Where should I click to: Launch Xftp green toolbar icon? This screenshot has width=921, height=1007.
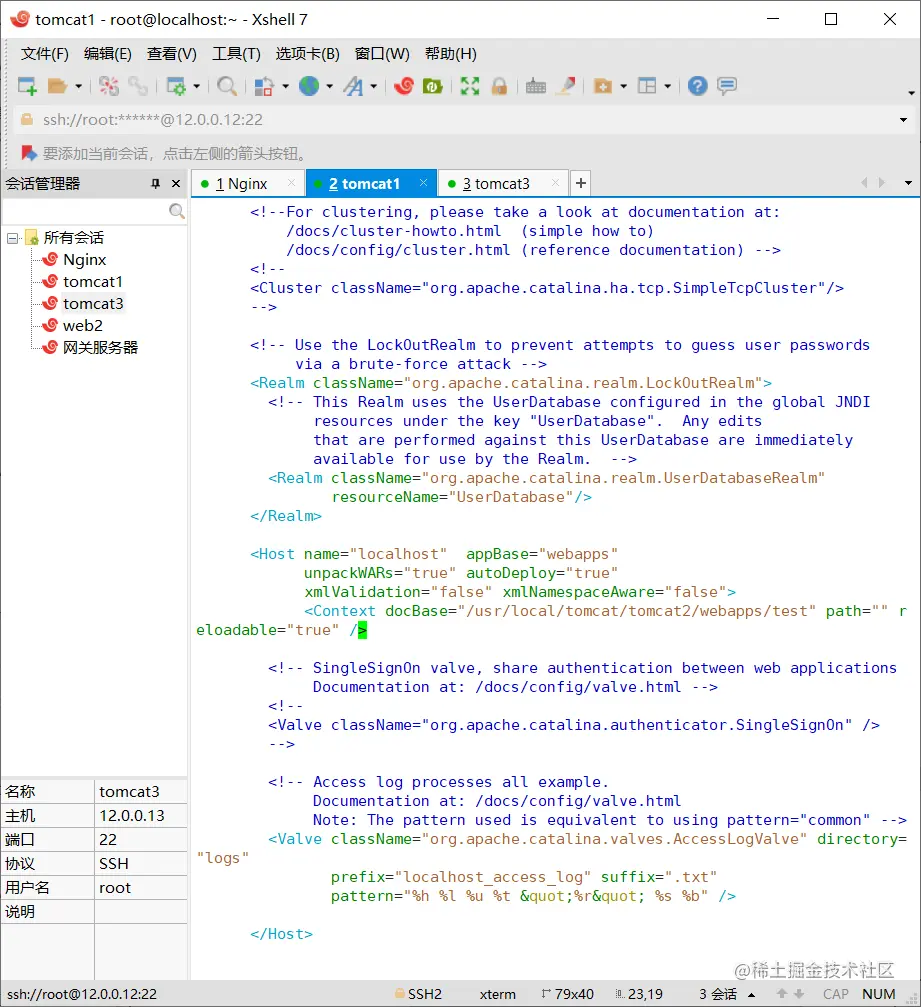coord(433,86)
